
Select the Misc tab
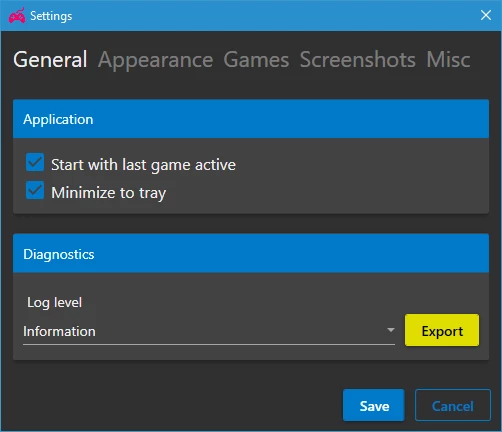tap(448, 60)
